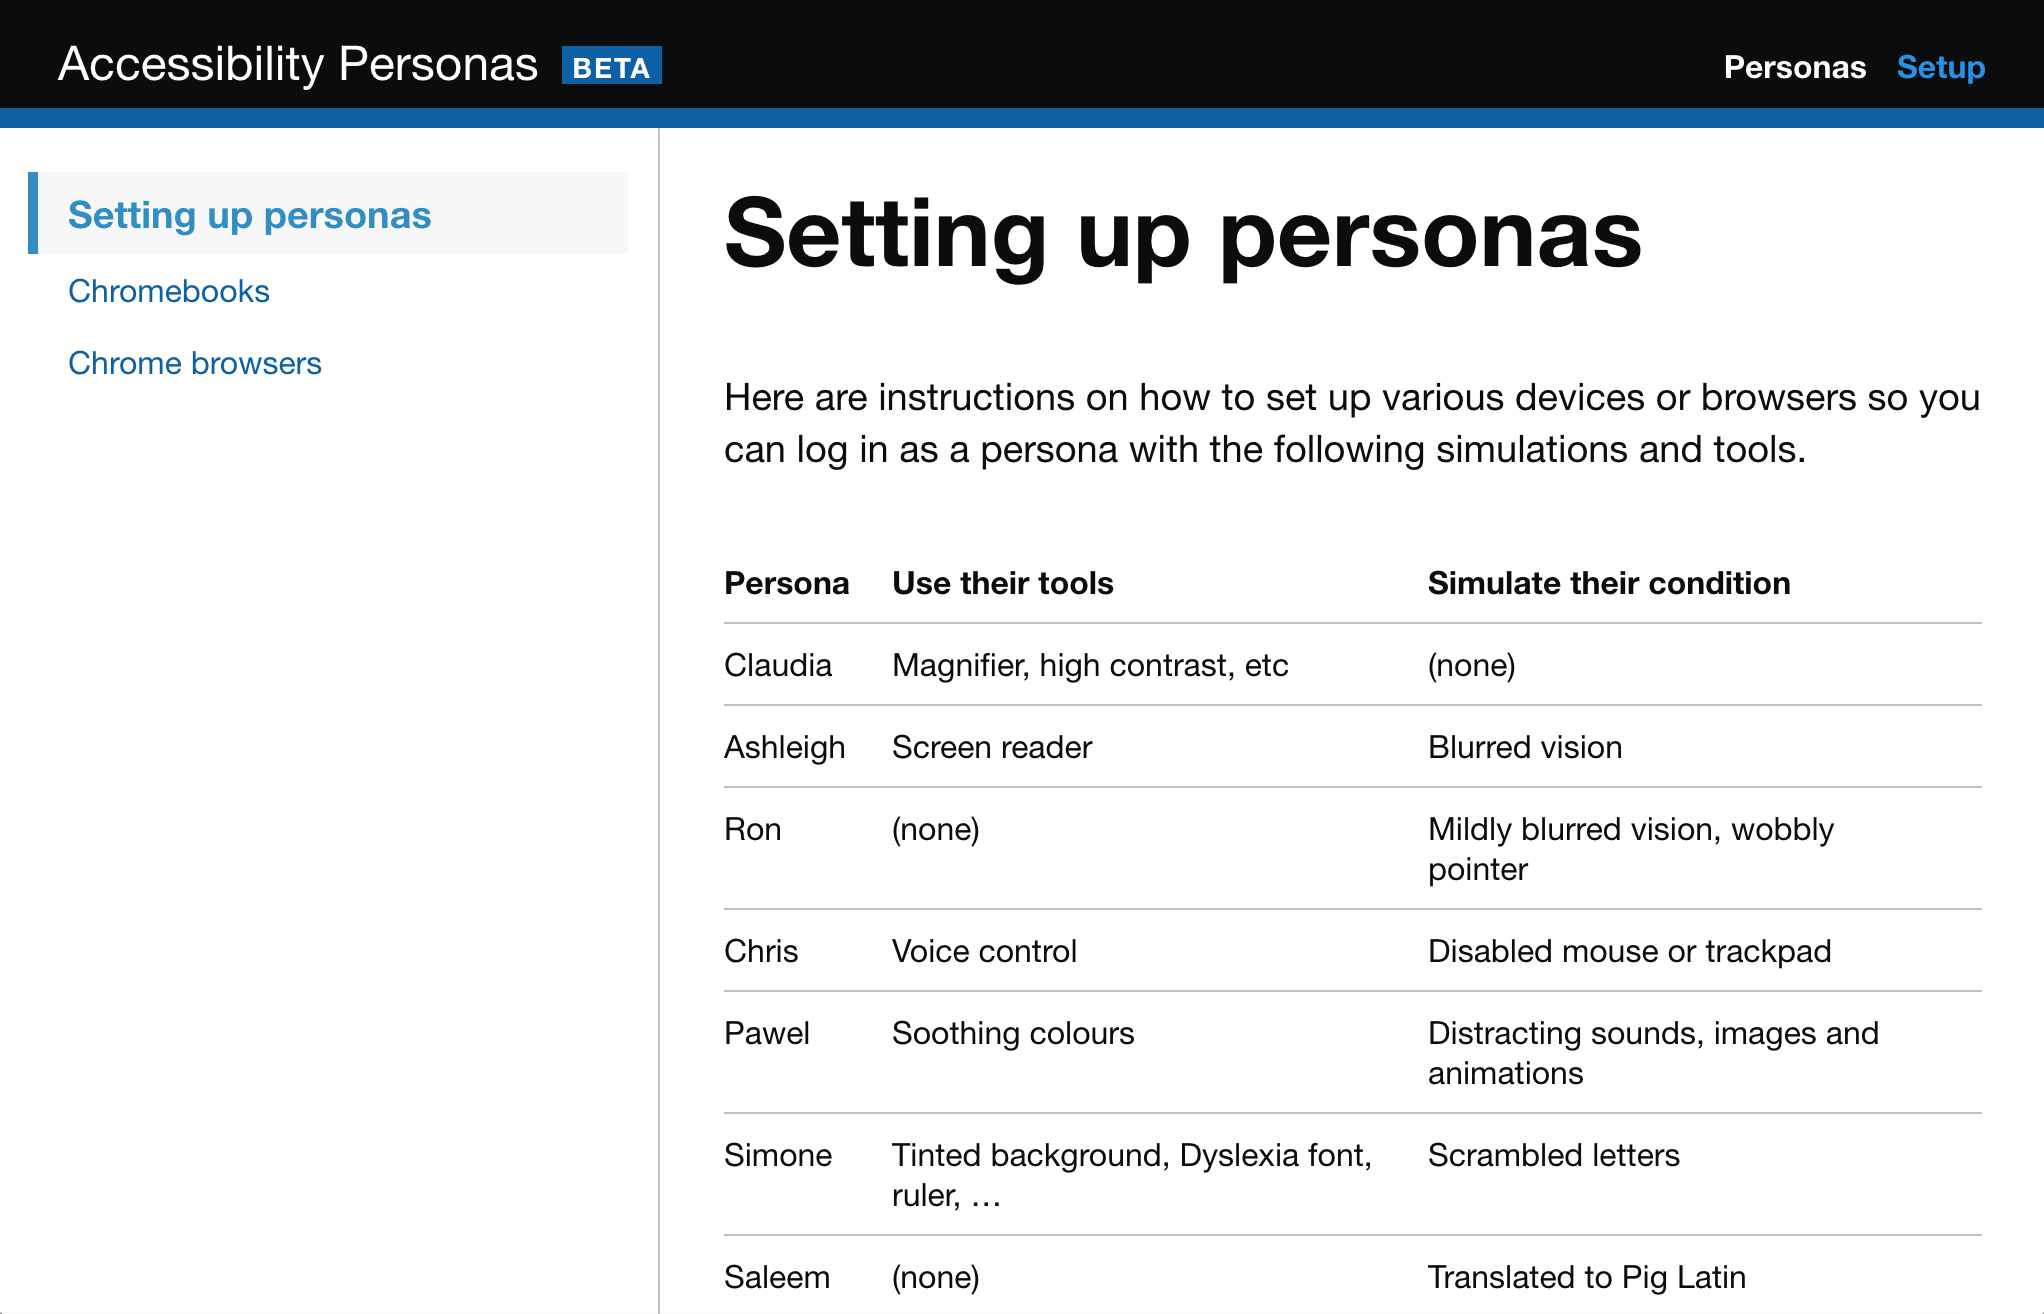The width and height of the screenshot is (2044, 1314).
Task: Click Ron's Mildly blurred vision description
Action: (x=1630, y=849)
